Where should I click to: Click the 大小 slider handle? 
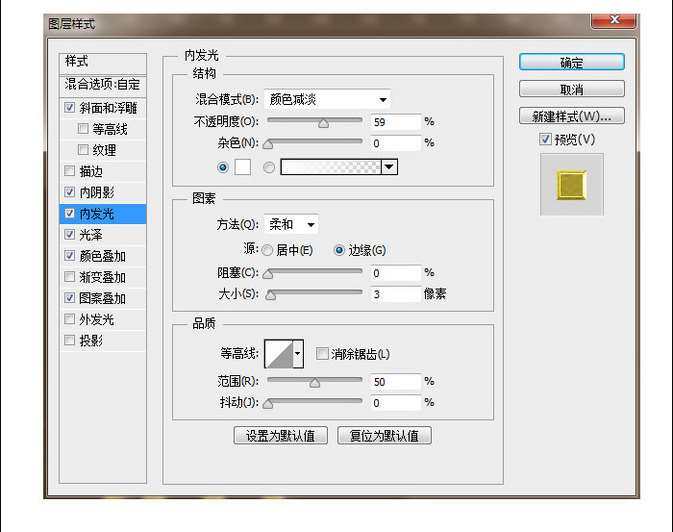(x=270, y=295)
